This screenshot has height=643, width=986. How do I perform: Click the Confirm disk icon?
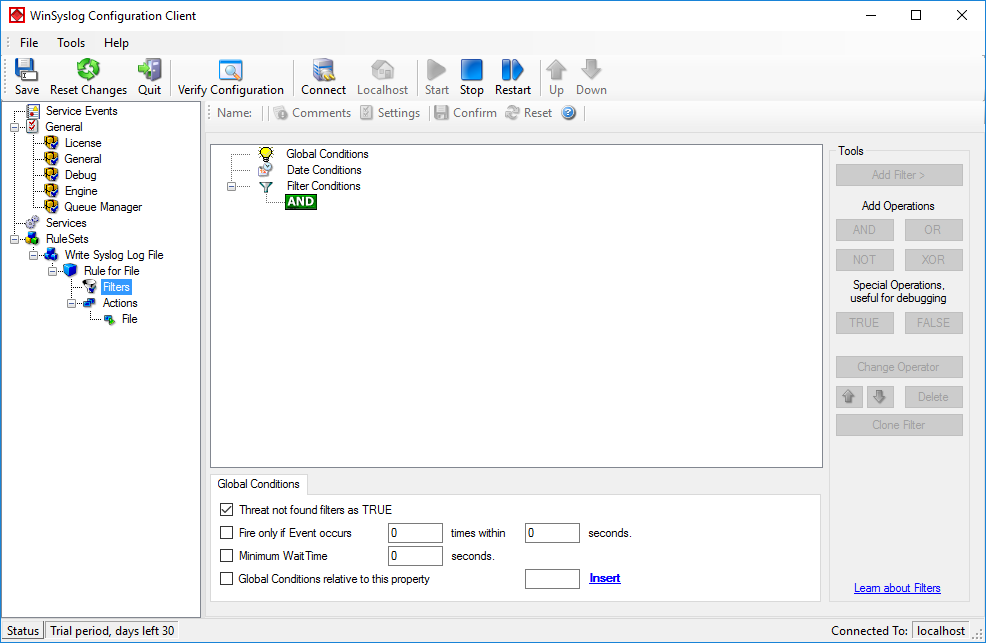pyautogui.click(x=441, y=113)
